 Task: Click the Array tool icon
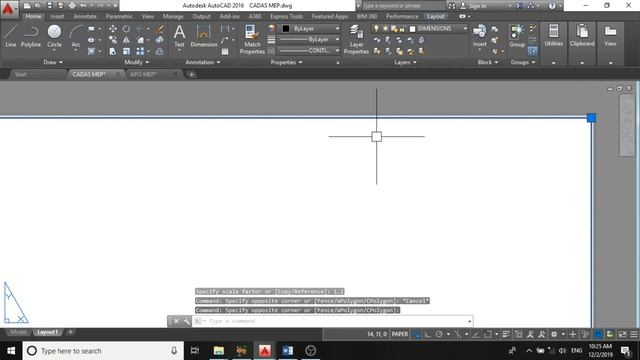[140, 51]
